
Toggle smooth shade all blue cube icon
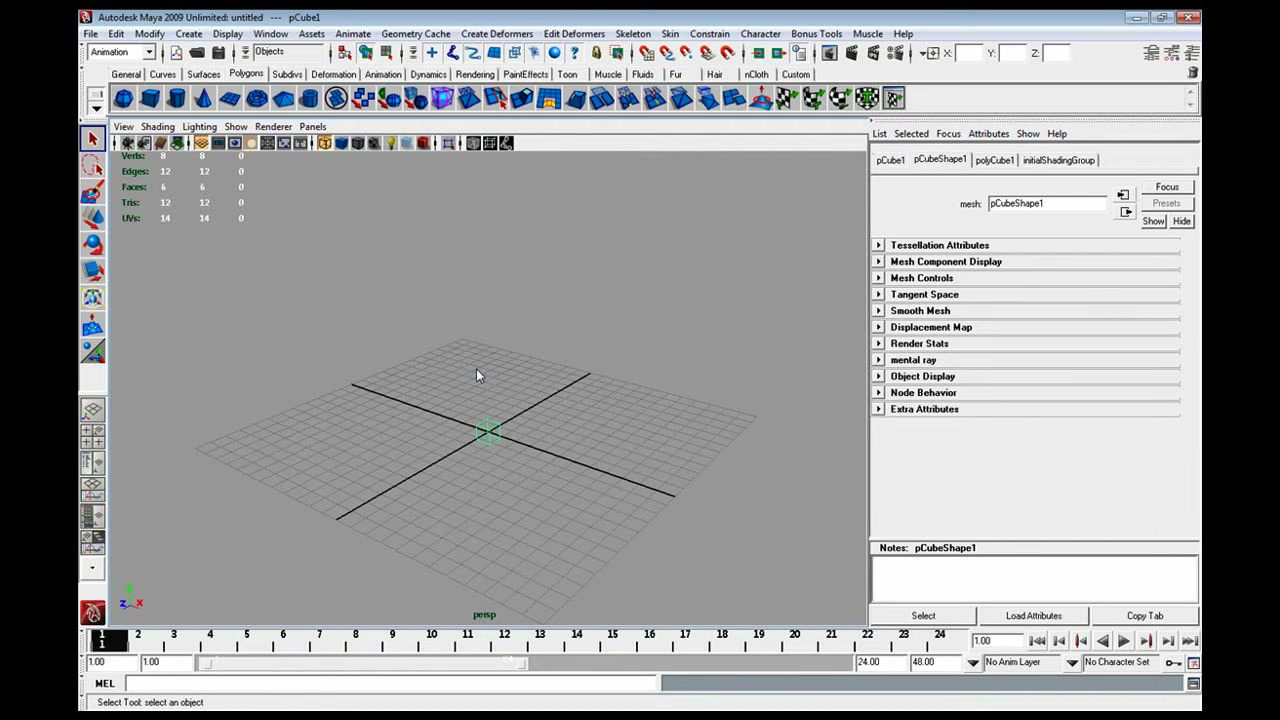point(341,143)
